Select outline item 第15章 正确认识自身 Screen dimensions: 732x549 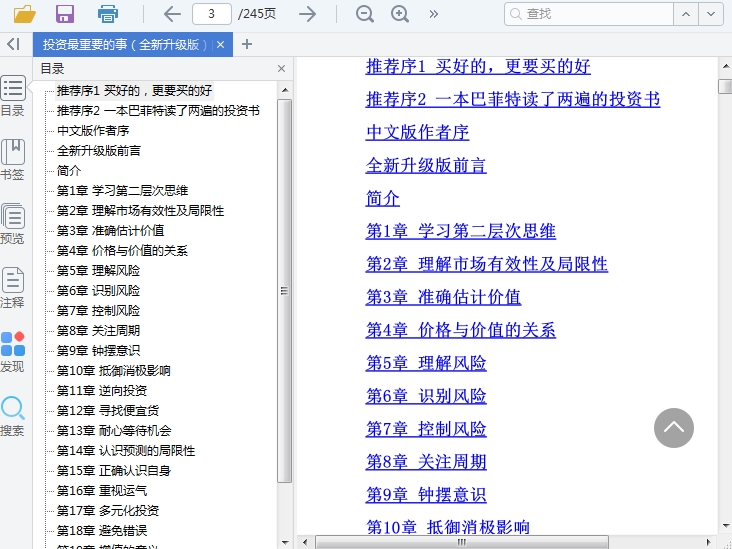tap(114, 471)
